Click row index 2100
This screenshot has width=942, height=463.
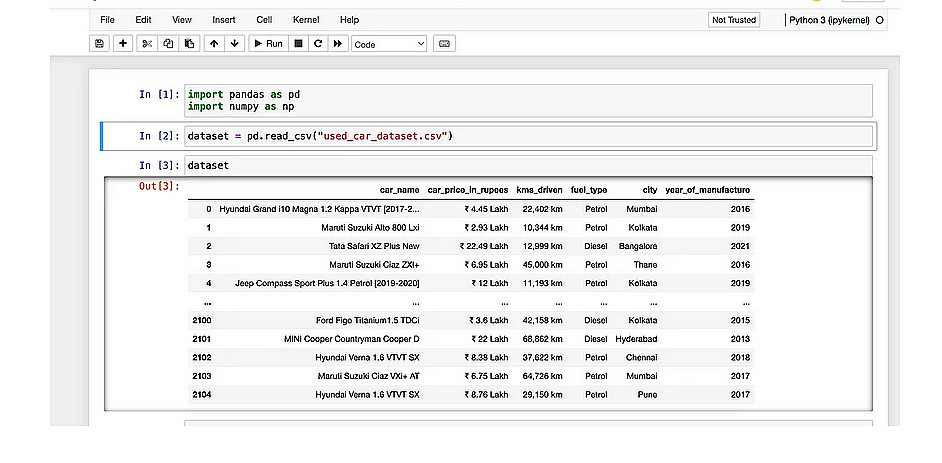tap(201, 321)
